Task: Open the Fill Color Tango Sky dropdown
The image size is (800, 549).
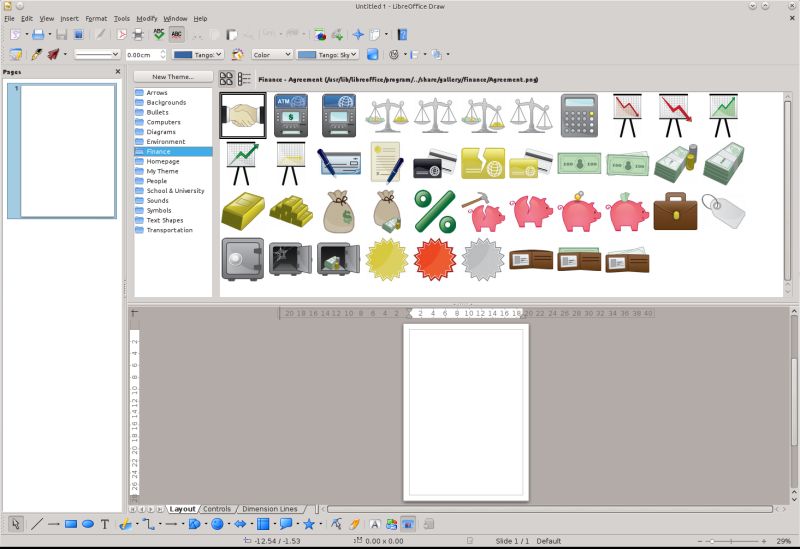Action: (328, 54)
